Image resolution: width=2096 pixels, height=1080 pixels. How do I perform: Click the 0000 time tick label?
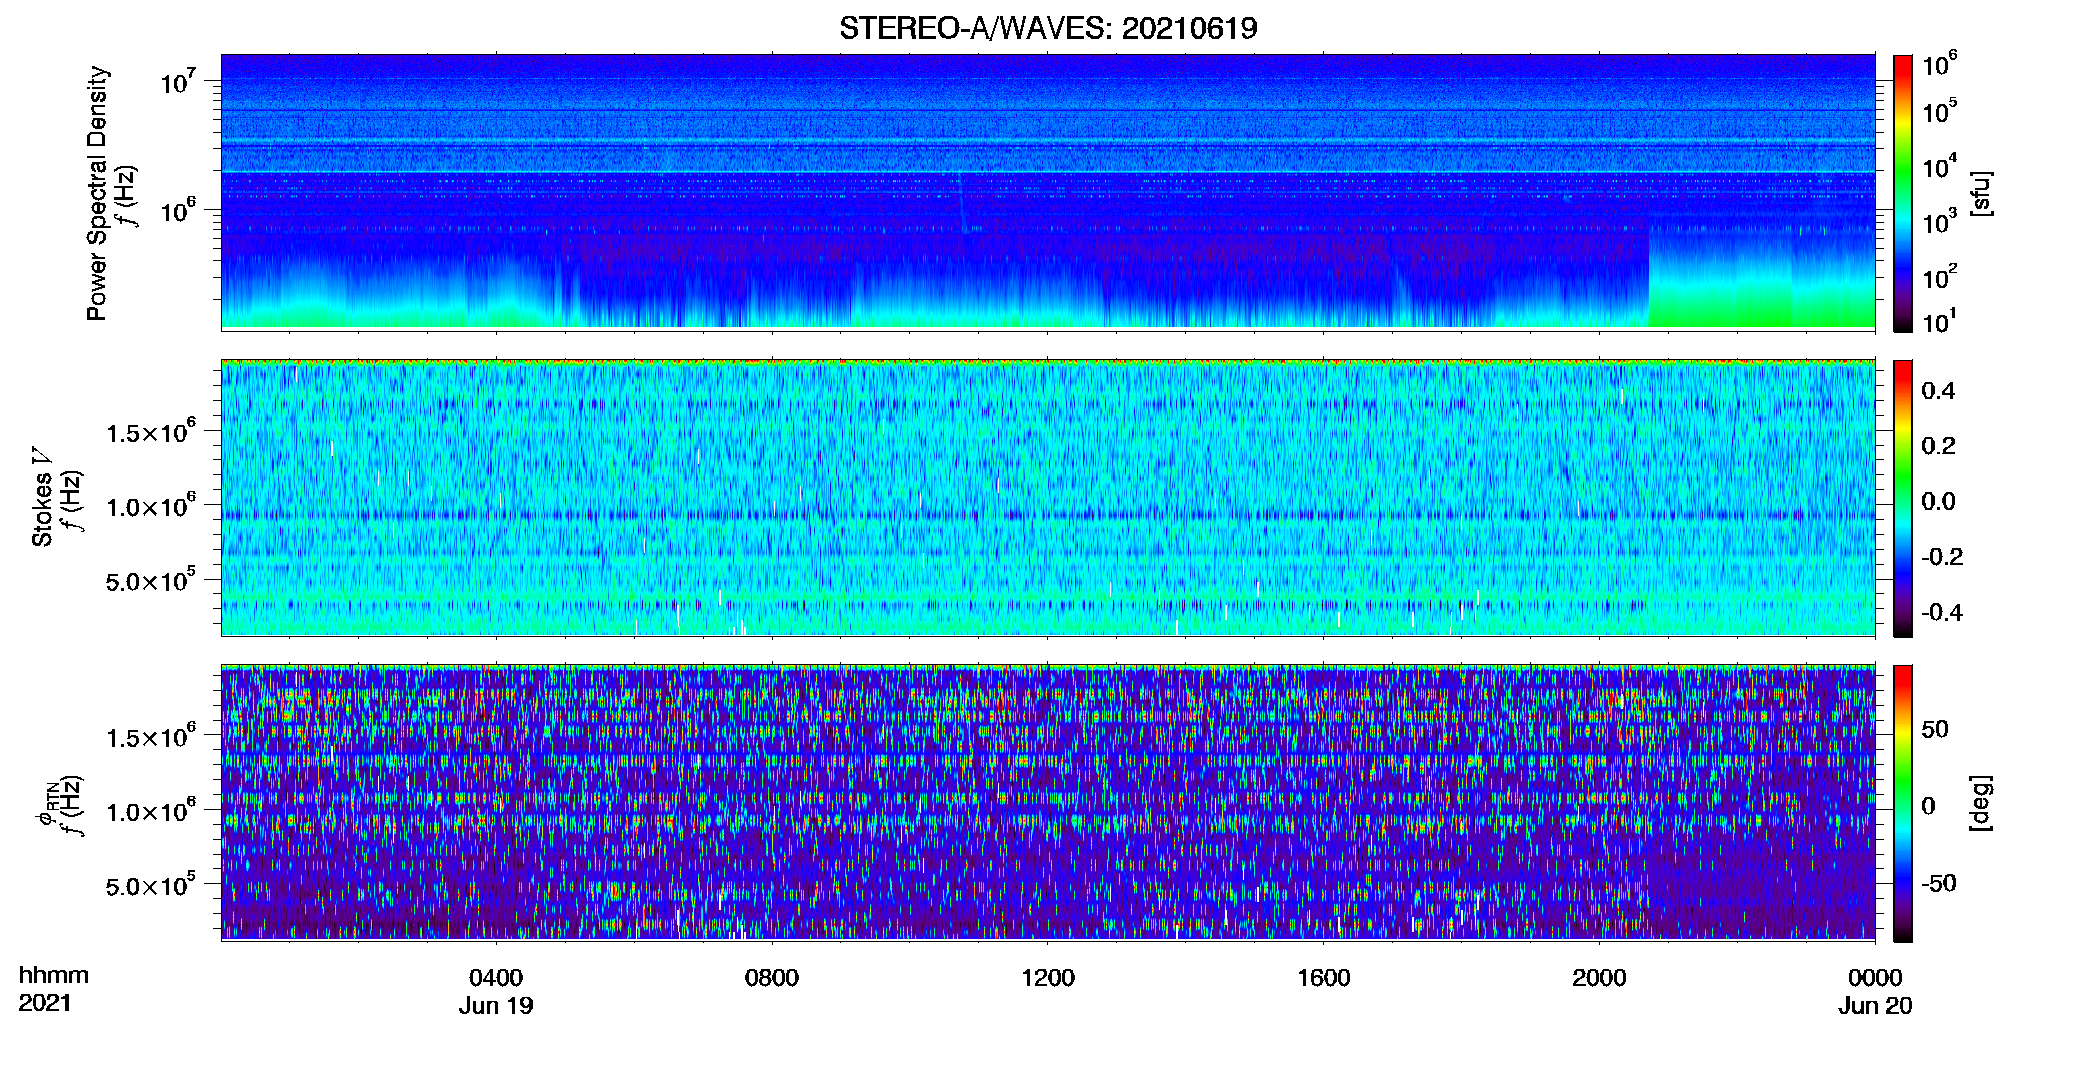click(x=1875, y=978)
